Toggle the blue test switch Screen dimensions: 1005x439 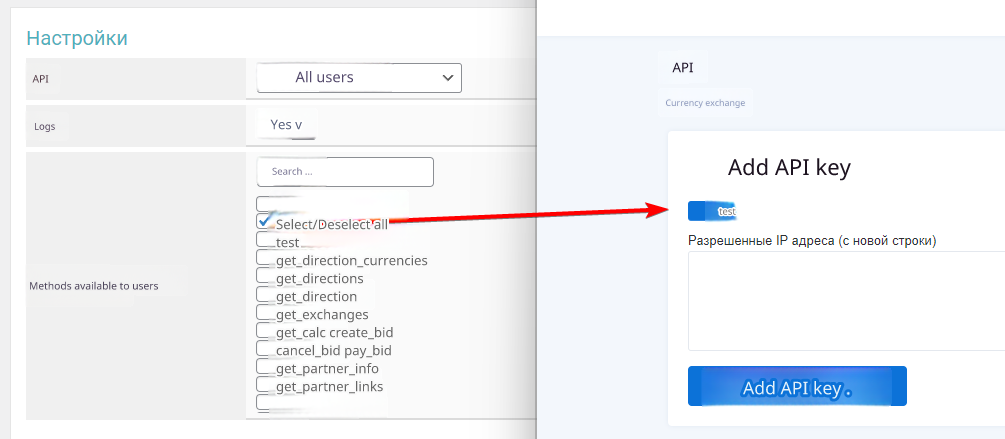(711, 211)
